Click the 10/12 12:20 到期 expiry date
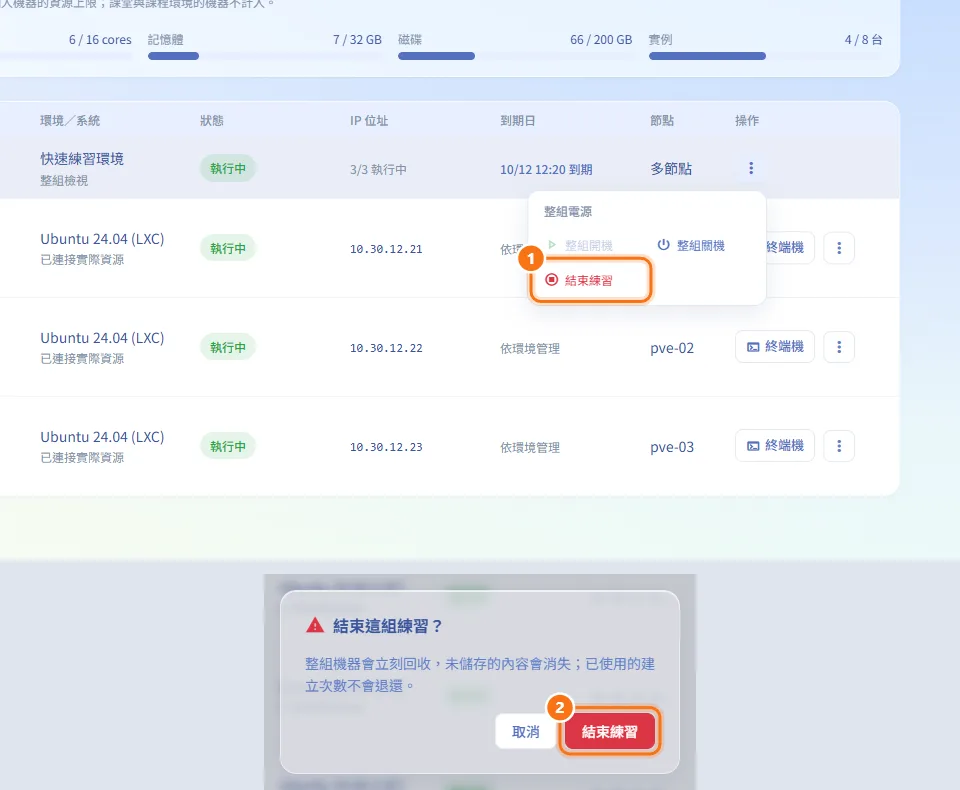960x790 pixels. (546, 170)
